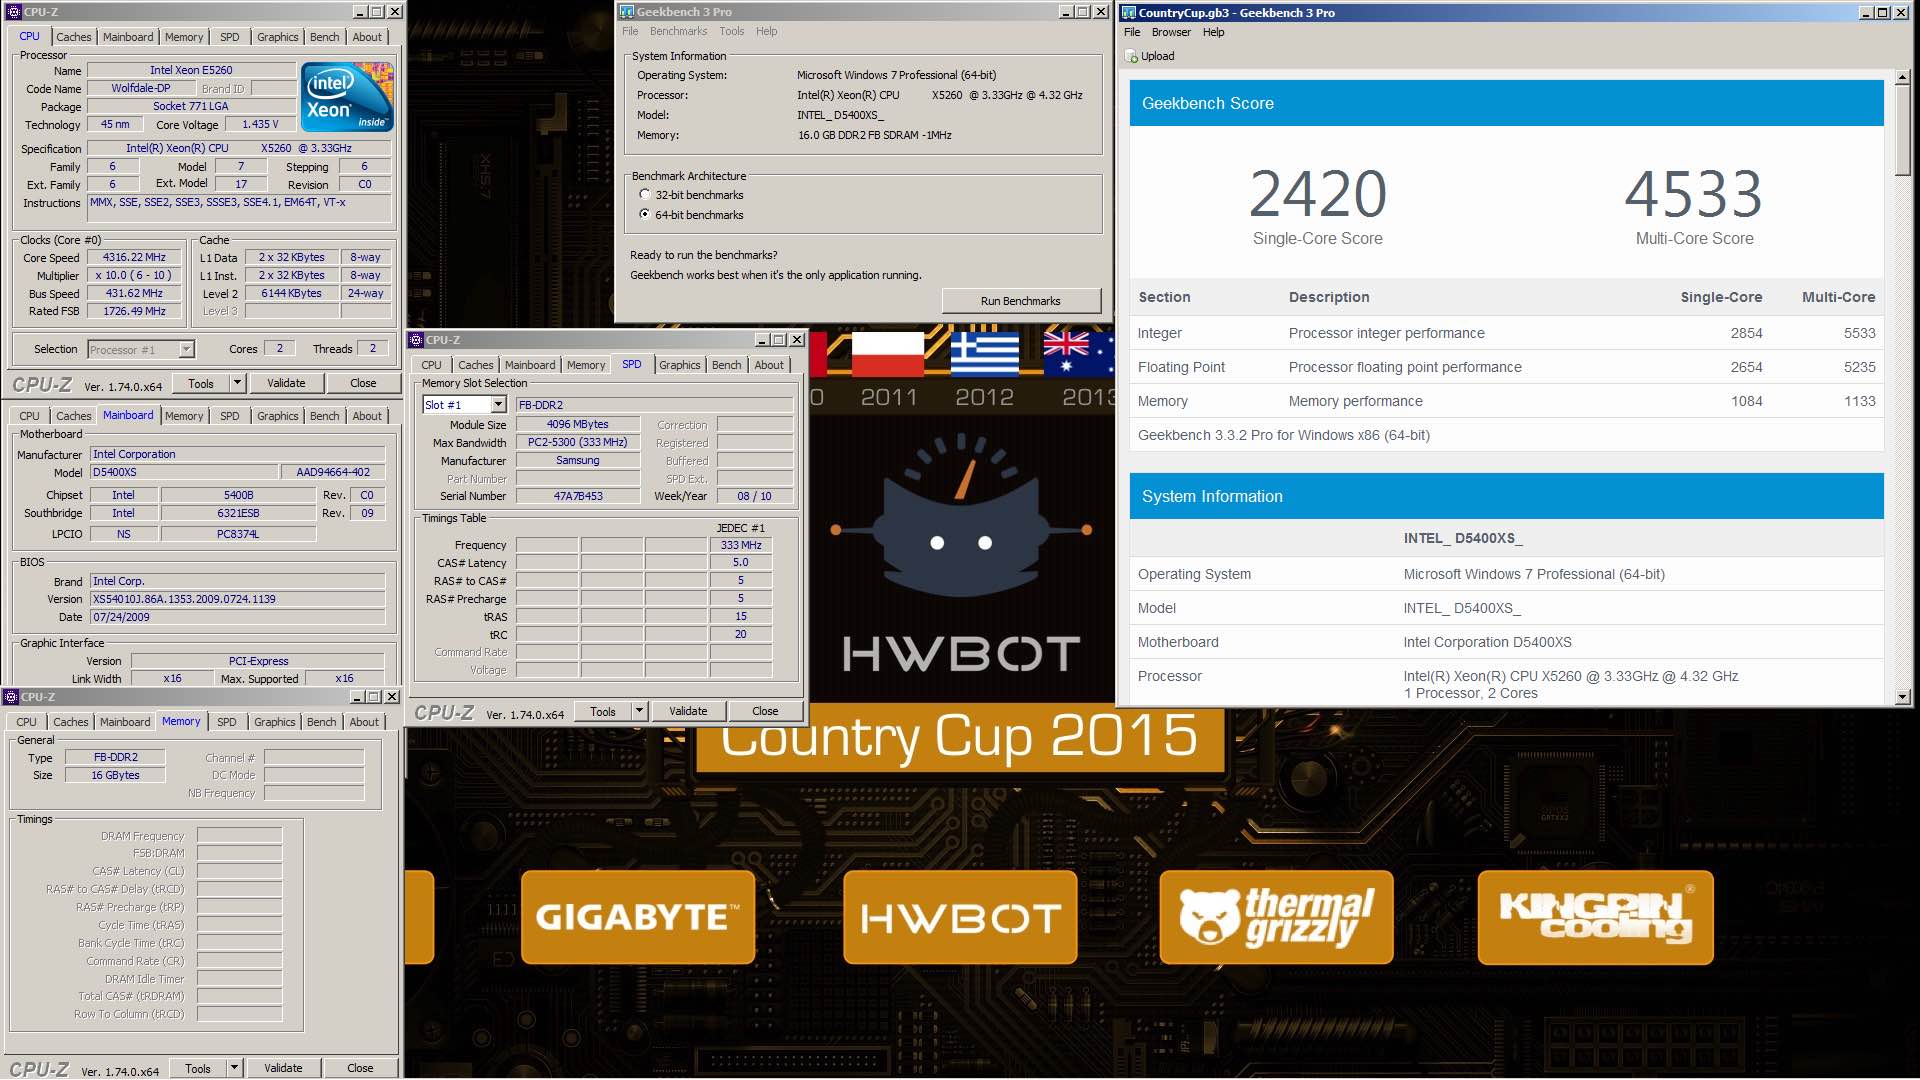Viewport: 1920px width, 1080px height.
Task: Click the Geekbench Score section header
Action: tap(1507, 103)
